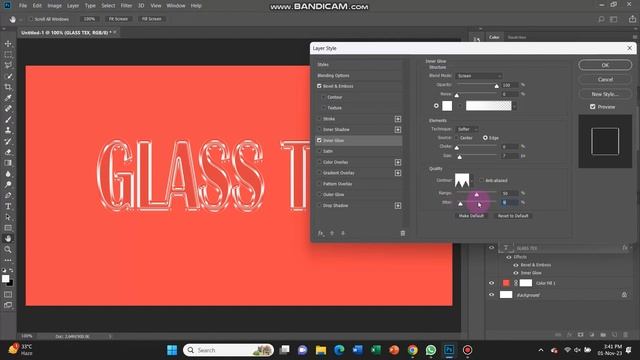Viewport: 640px width, 360px height.
Task: Click the Background layer lock icon
Action: (x=624, y=295)
